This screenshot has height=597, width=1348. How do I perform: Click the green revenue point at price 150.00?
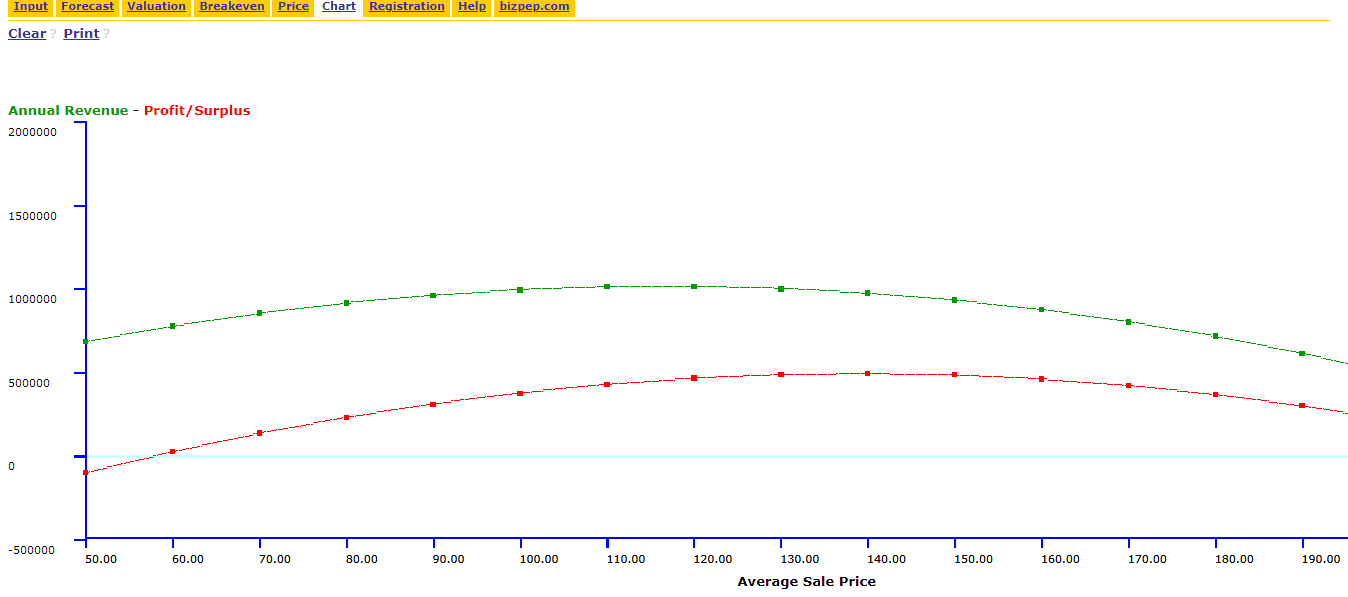point(955,300)
